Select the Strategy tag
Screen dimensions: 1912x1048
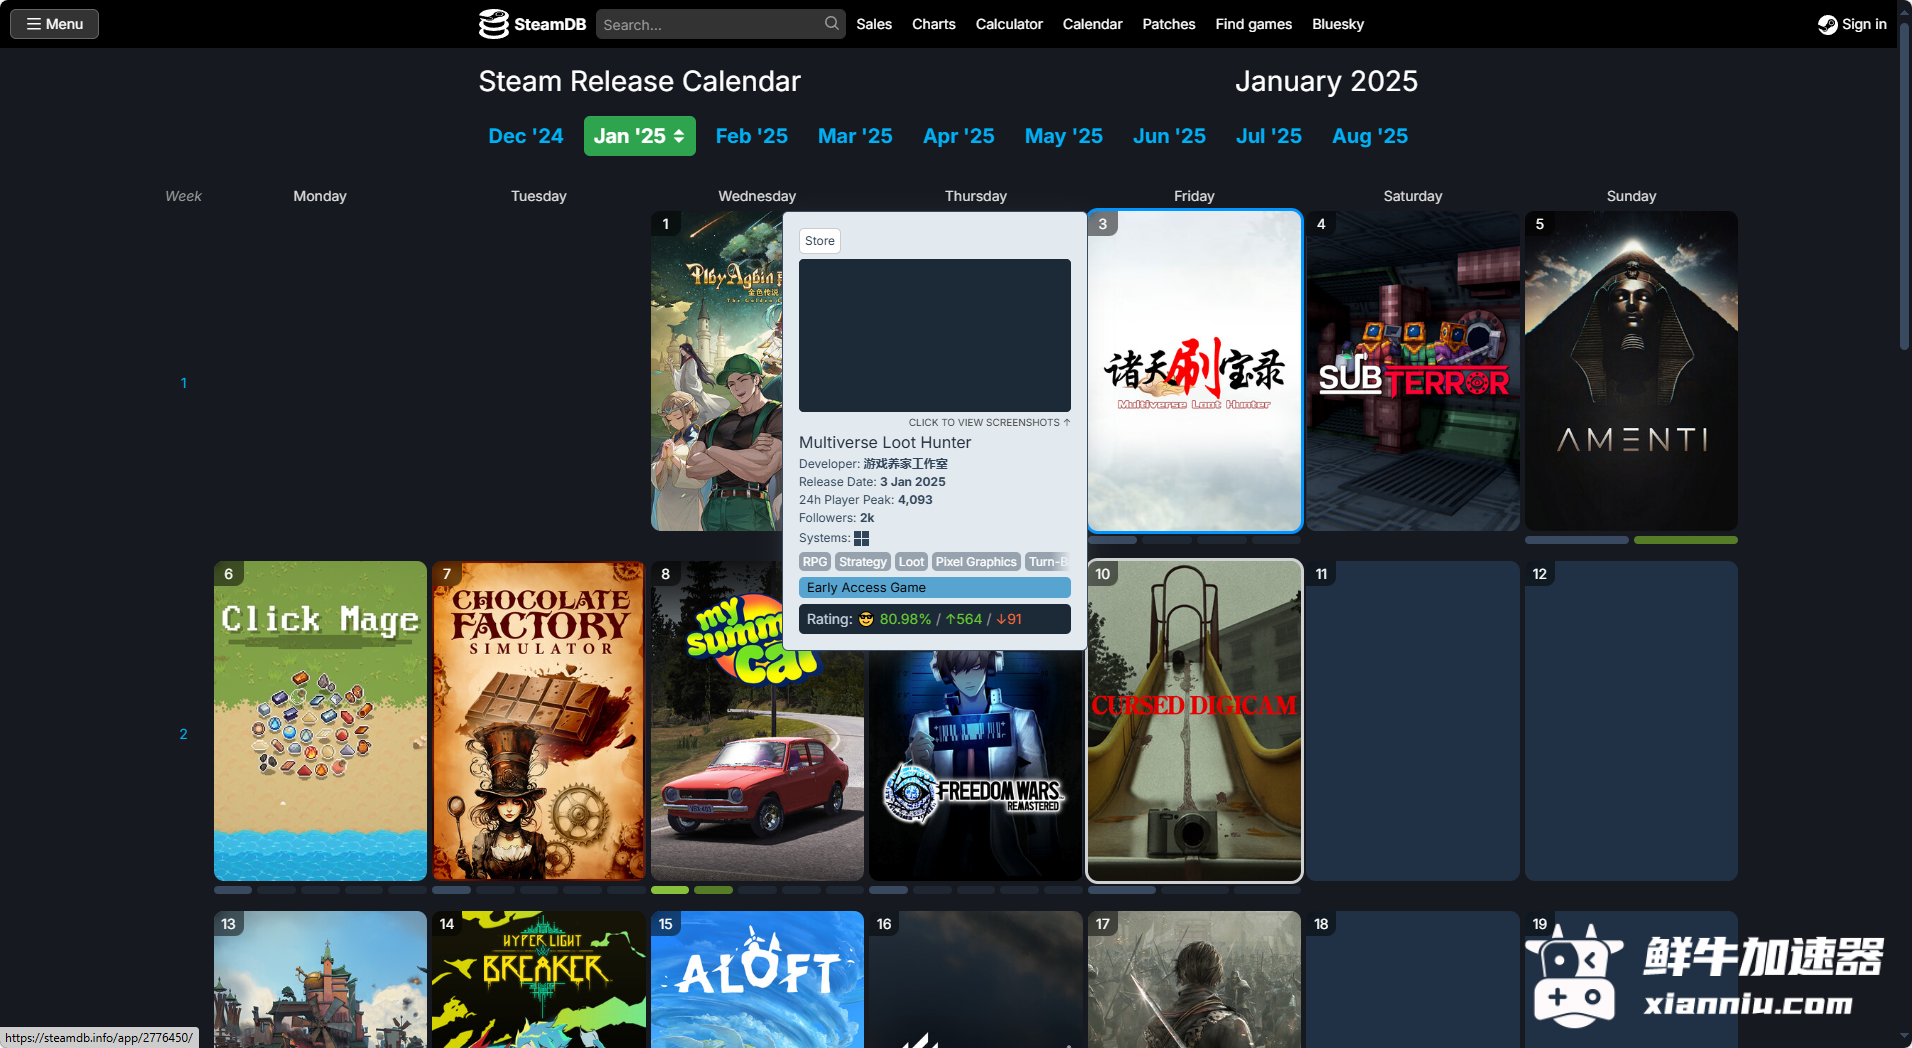863,562
